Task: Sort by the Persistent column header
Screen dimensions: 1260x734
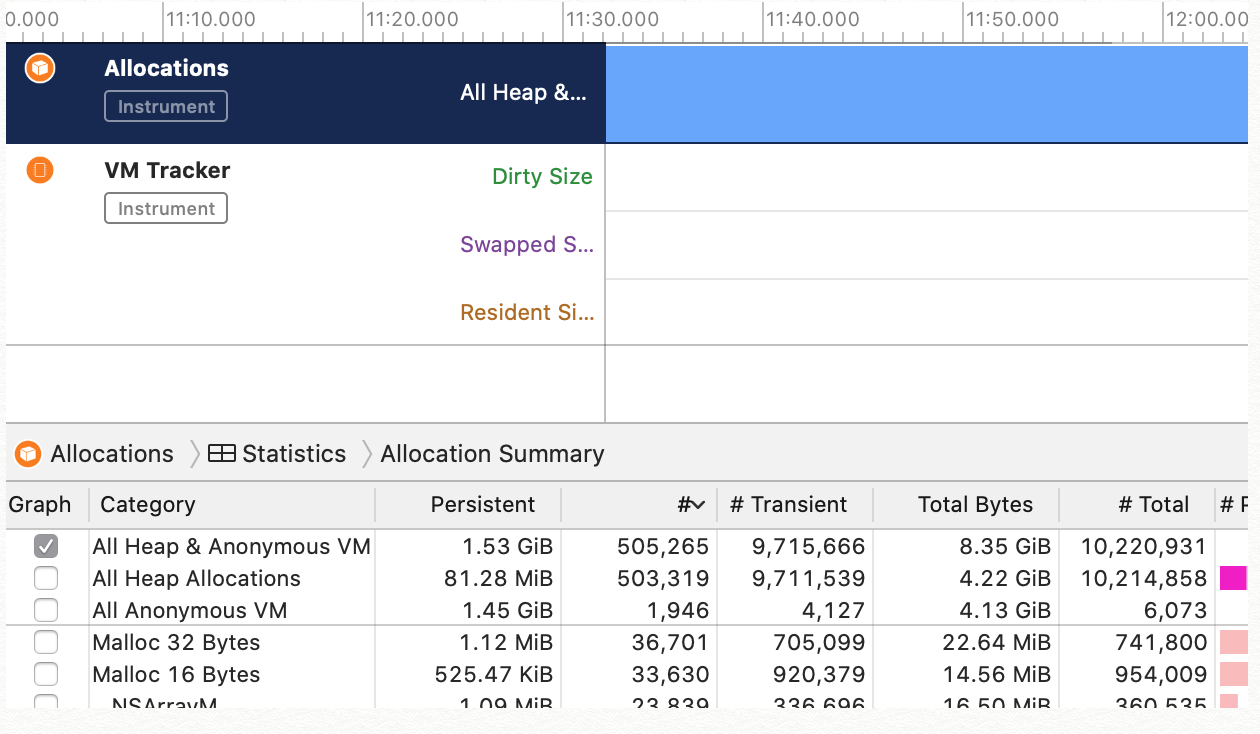Action: (482, 505)
